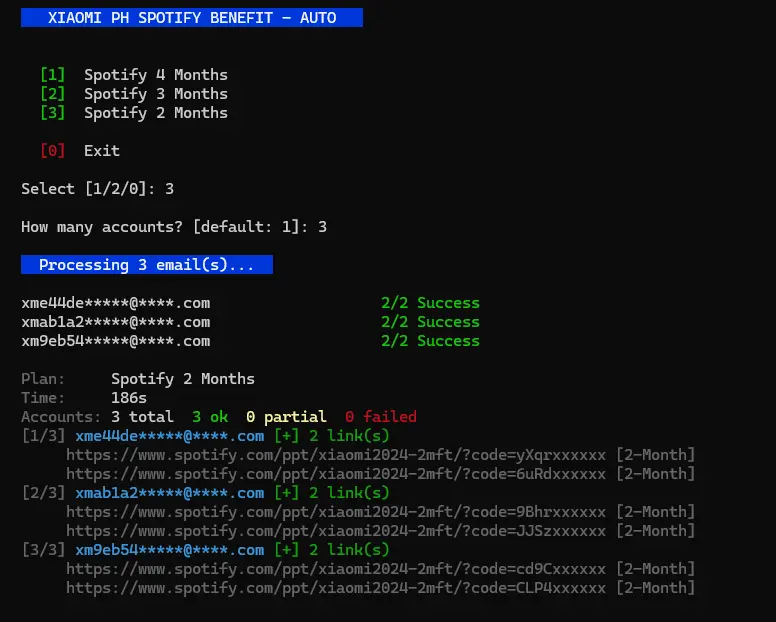Click the blue xm9eb54 email in results
The image size is (776, 622).
coord(169,550)
